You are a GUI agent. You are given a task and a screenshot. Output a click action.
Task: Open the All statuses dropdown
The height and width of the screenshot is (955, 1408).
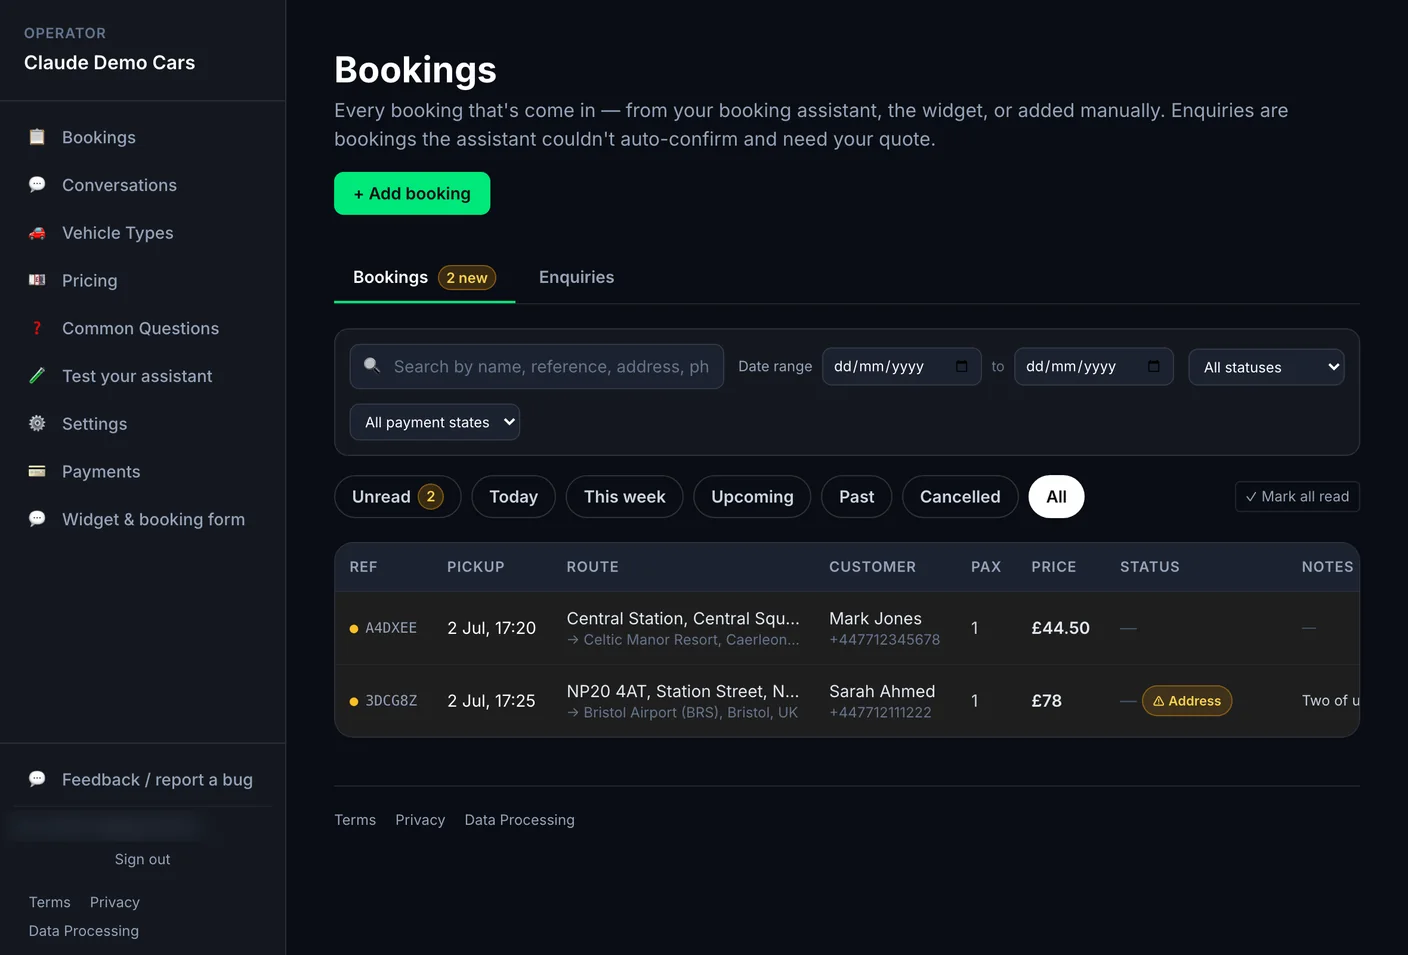pyautogui.click(x=1266, y=367)
